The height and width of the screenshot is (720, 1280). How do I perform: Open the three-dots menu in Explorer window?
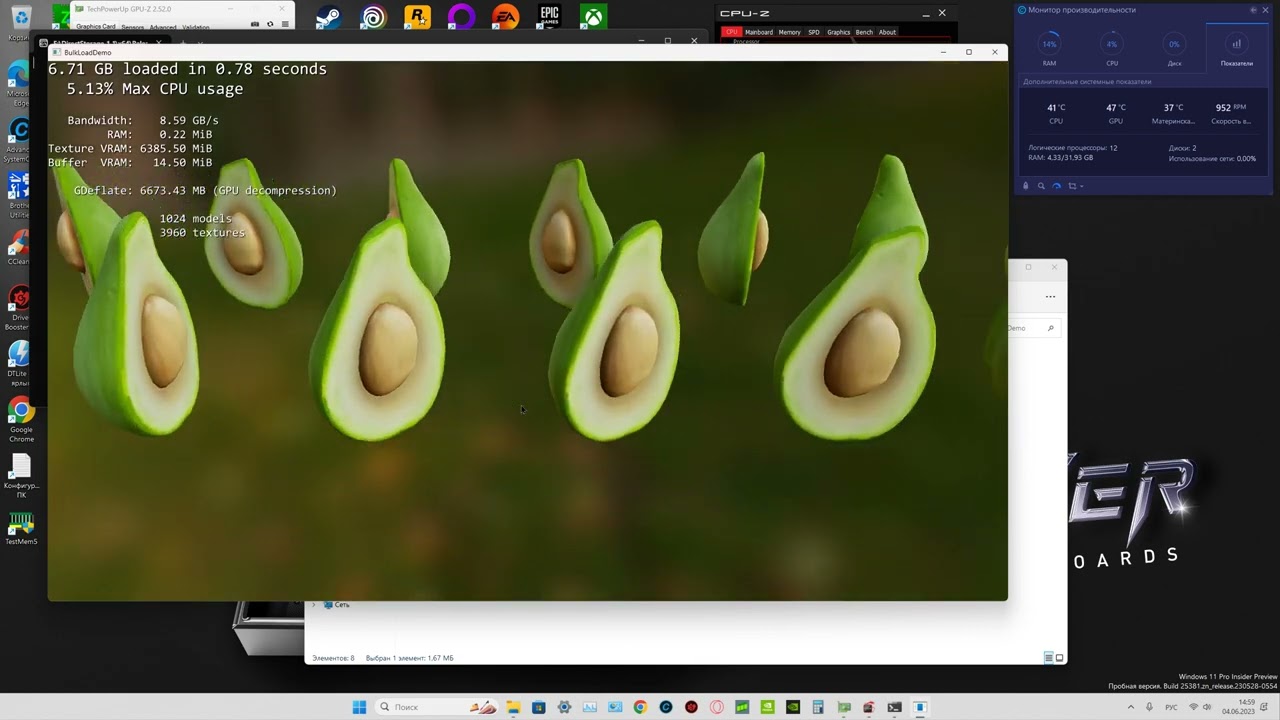click(x=1050, y=296)
